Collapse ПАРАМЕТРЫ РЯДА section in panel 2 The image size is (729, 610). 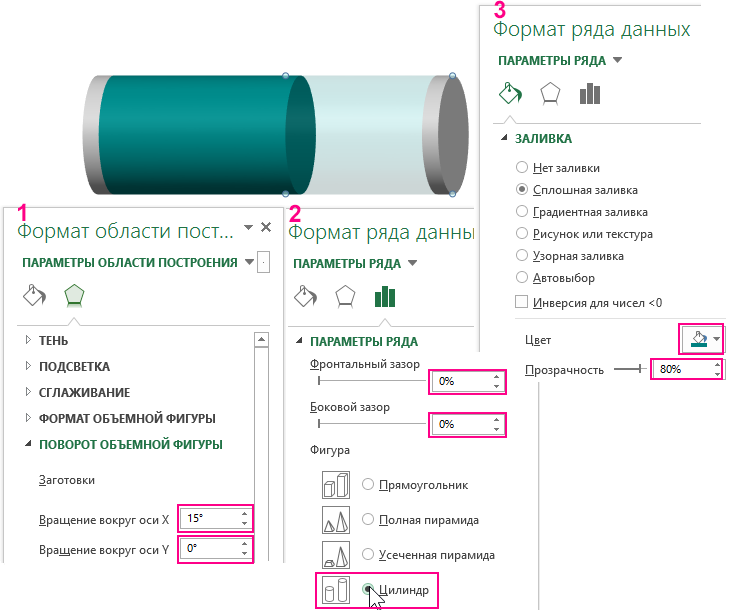coord(299,341)
